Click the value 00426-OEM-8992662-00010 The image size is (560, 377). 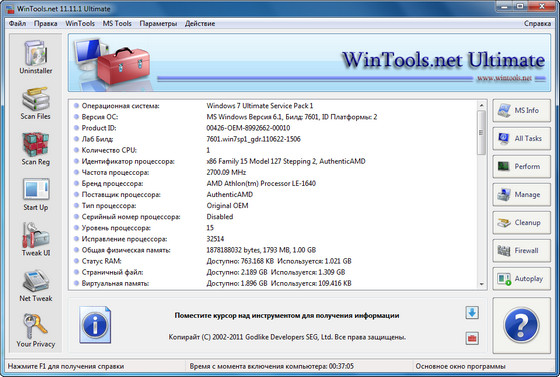[248, 128]
